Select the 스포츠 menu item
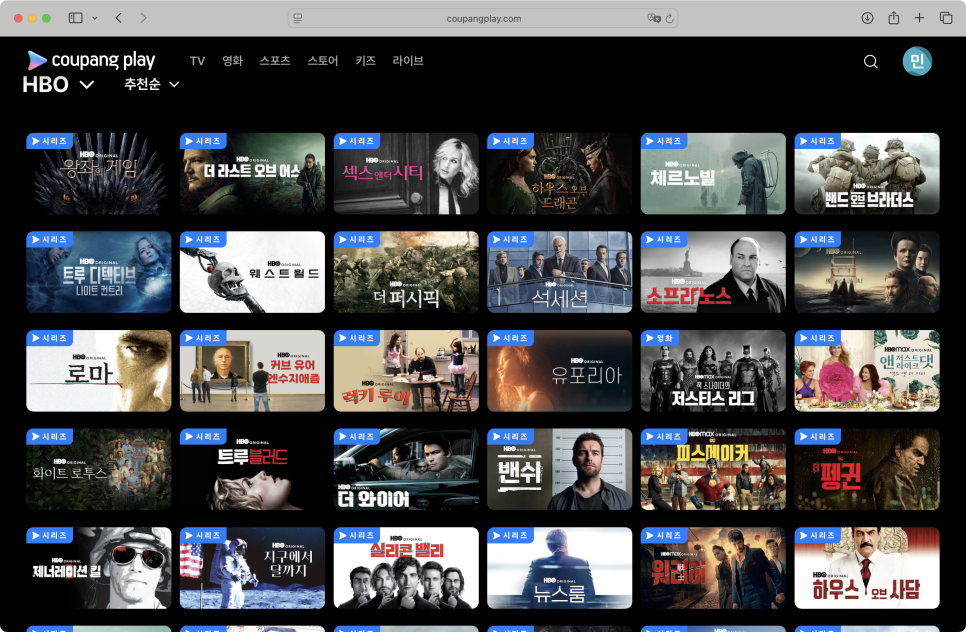The image size is (966, 632). pos(275,60)
